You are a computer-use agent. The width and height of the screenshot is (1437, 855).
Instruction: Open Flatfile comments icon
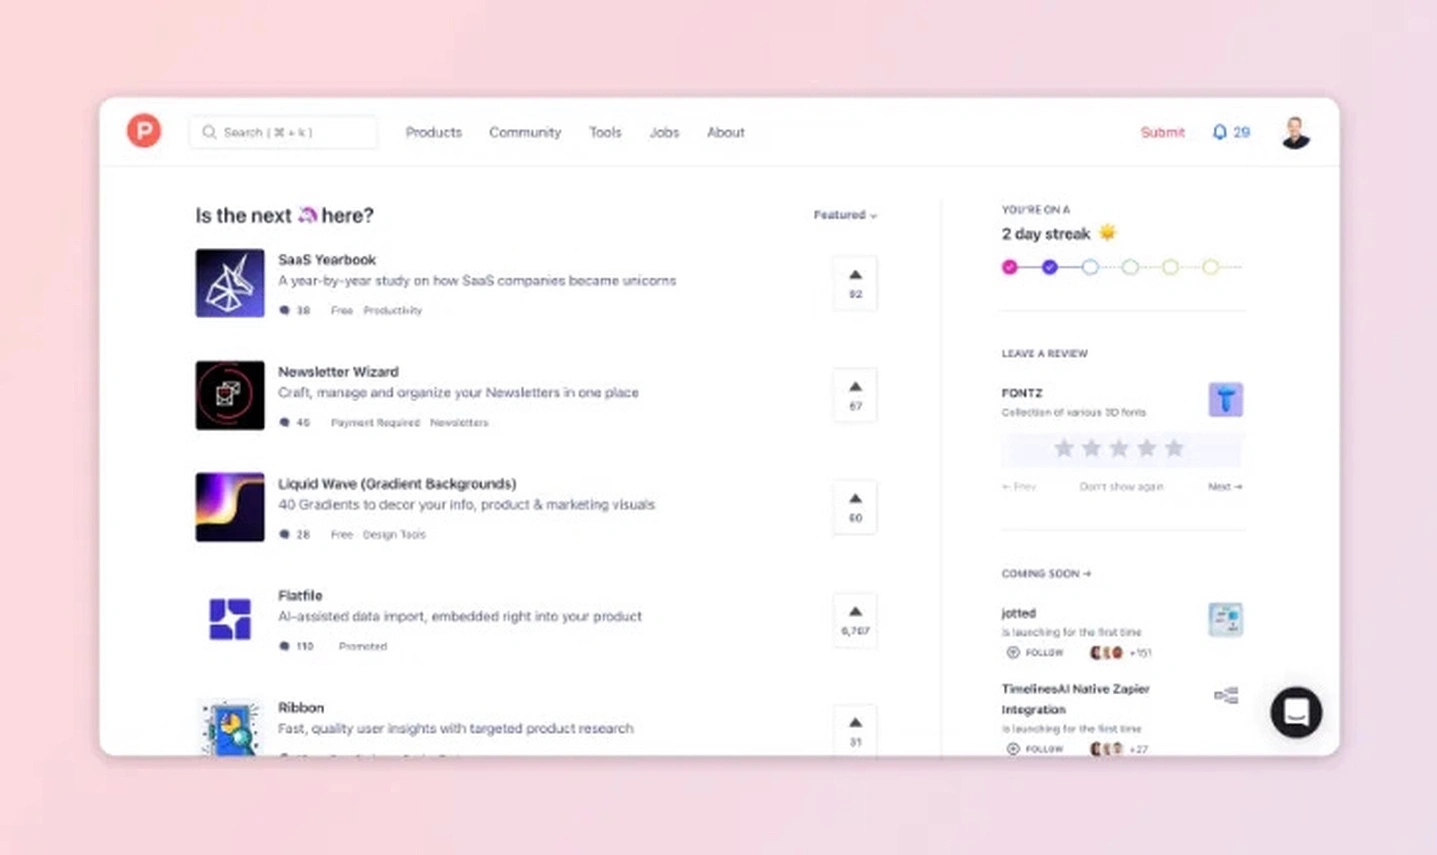(x=284, y=646)
